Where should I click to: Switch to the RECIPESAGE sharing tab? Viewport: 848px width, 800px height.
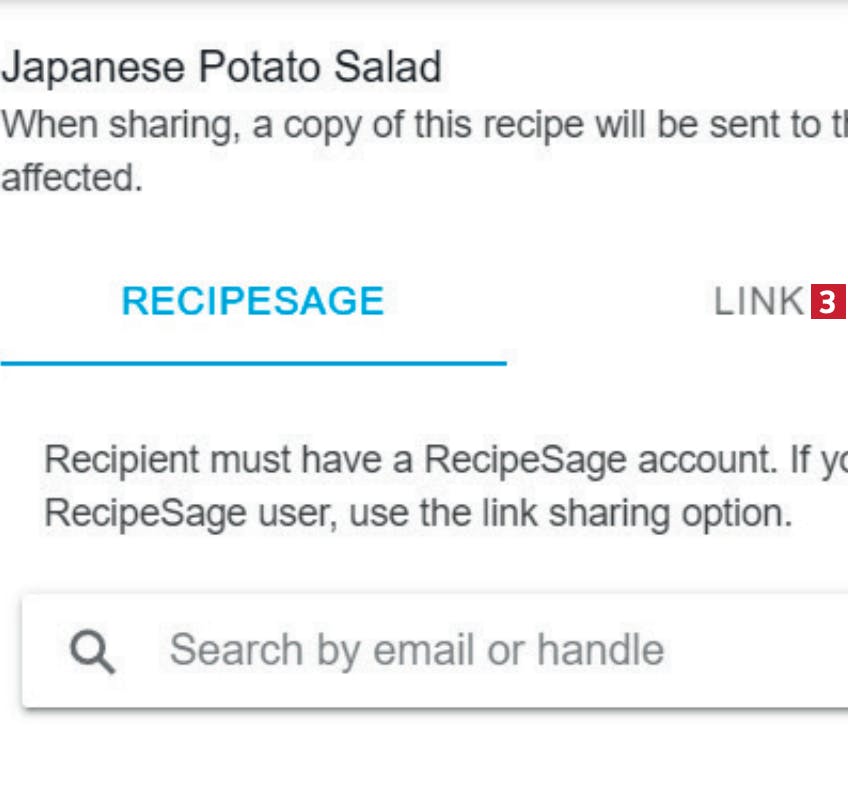(253, 301)
